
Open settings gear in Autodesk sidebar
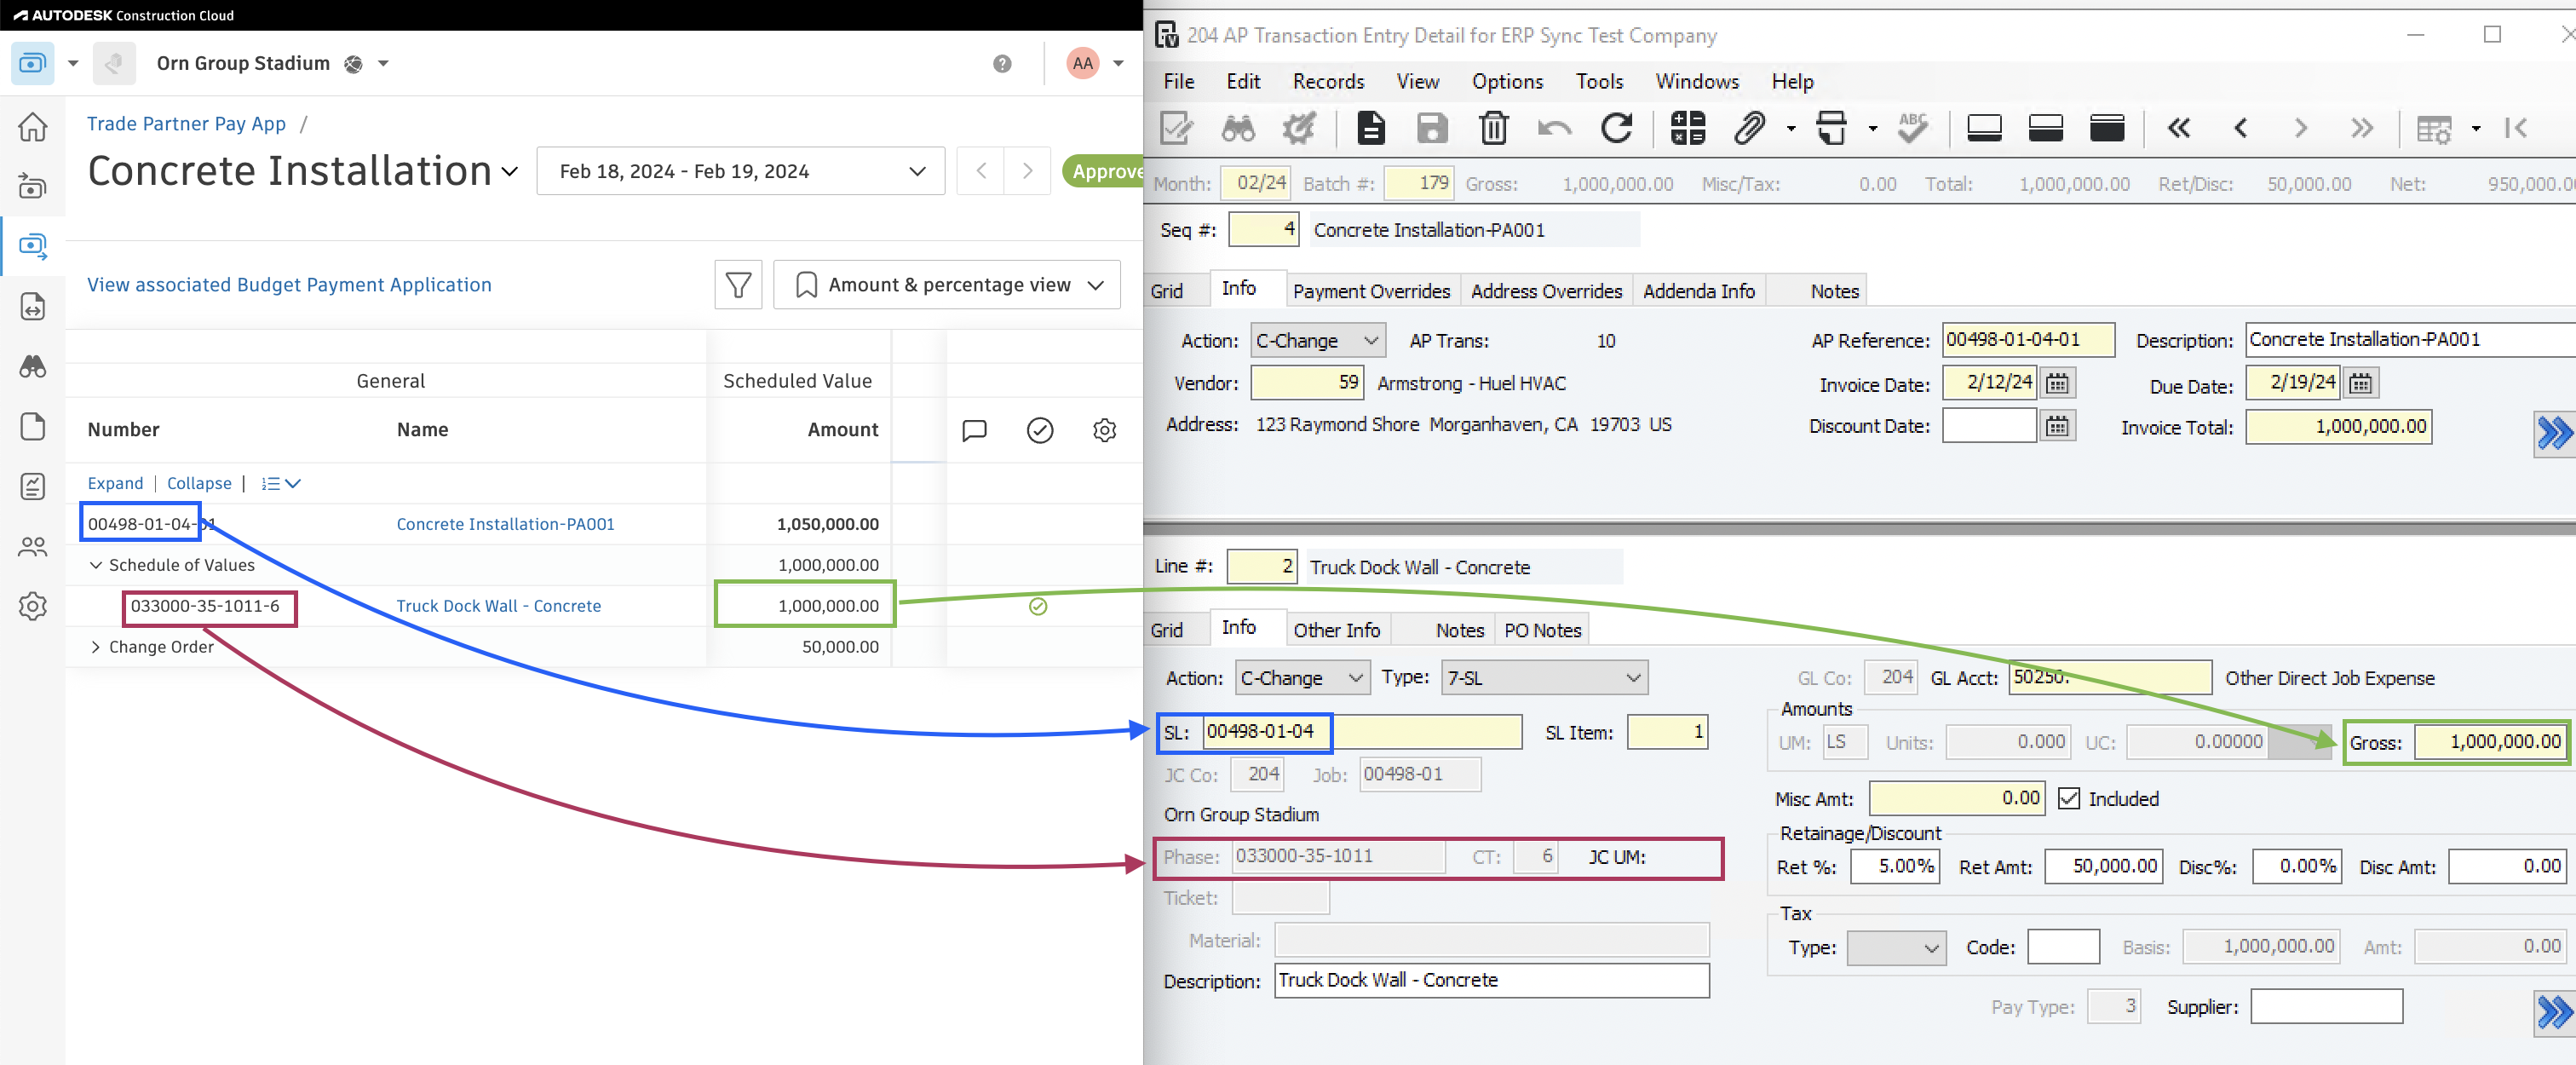(33, 606)
